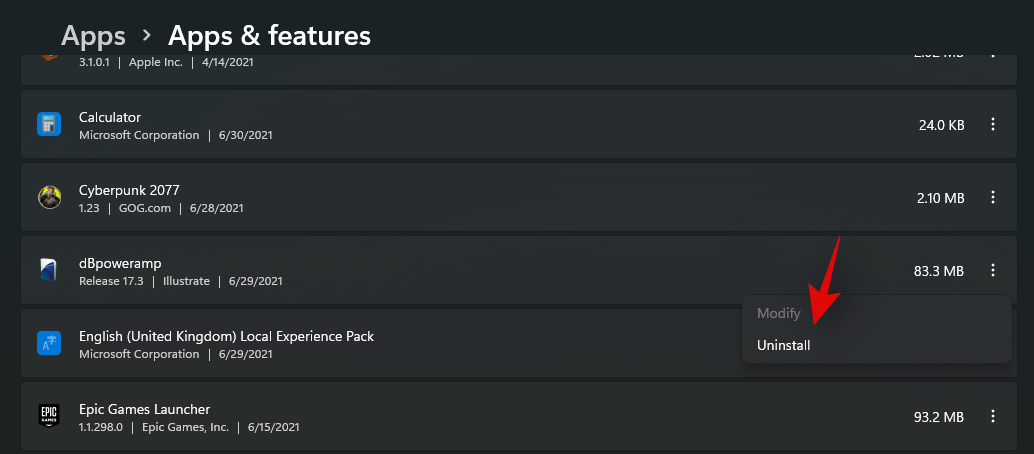Viewport: 1034px width, 454px height.
Task: Click the English Local Experience Pack icon
Action: coord(49,343)
